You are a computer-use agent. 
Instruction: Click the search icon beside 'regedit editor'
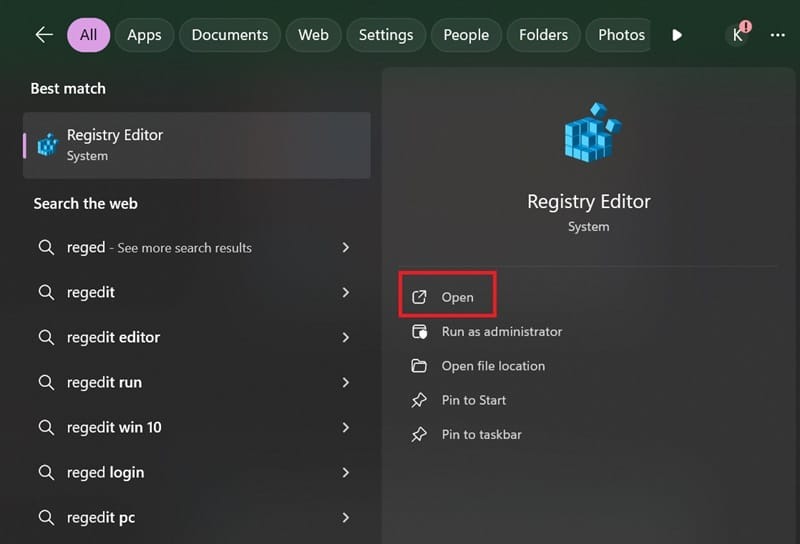[x=46, y=337]
